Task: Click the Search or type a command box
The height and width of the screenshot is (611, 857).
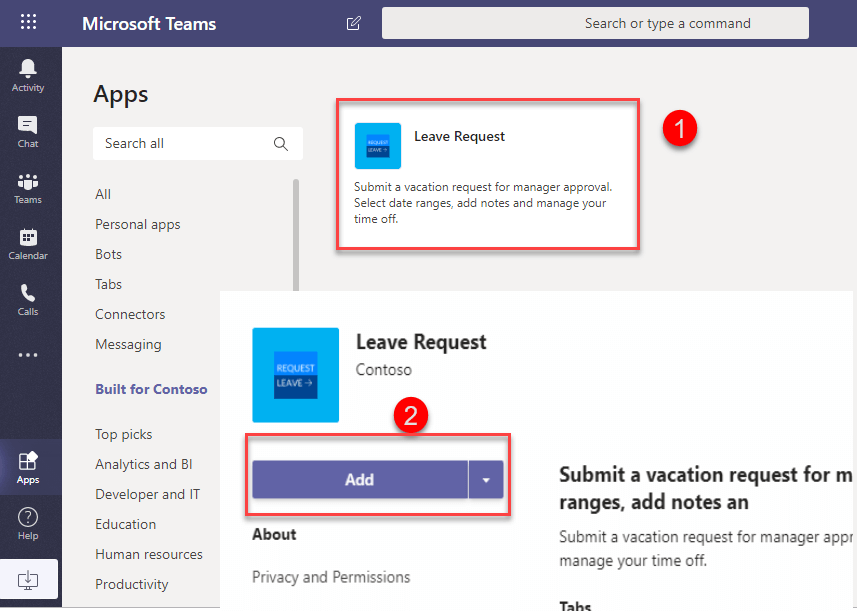Action: pyautogui.click(x=595, y=23)
